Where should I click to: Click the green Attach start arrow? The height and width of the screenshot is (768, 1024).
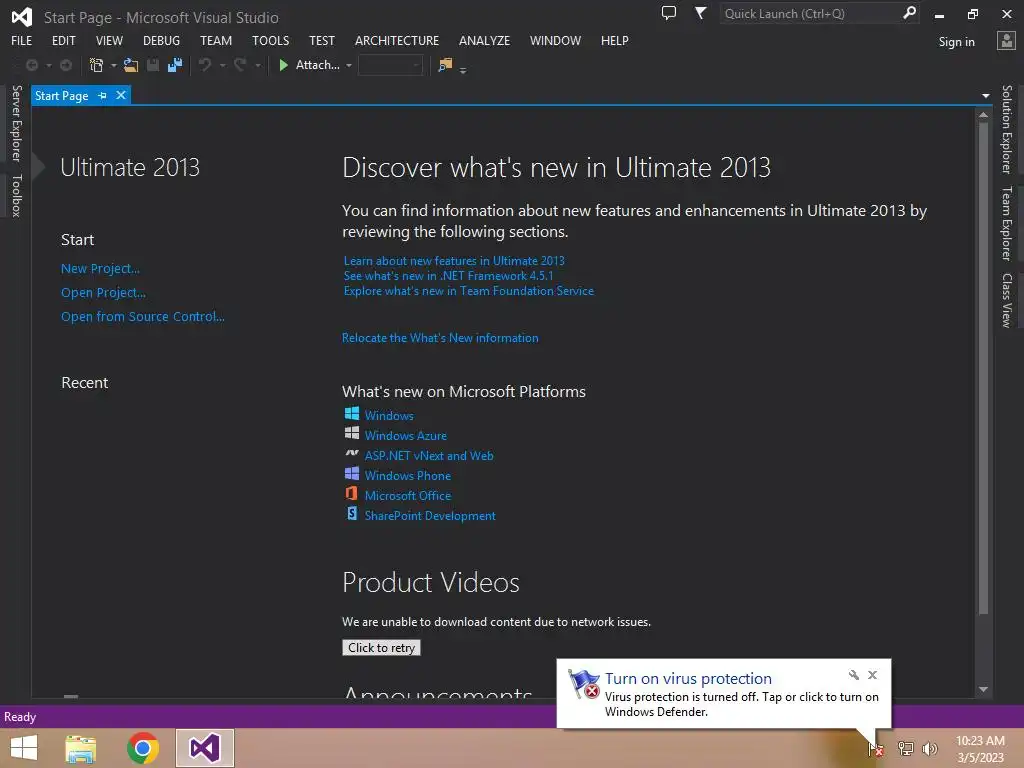[283, 65]
